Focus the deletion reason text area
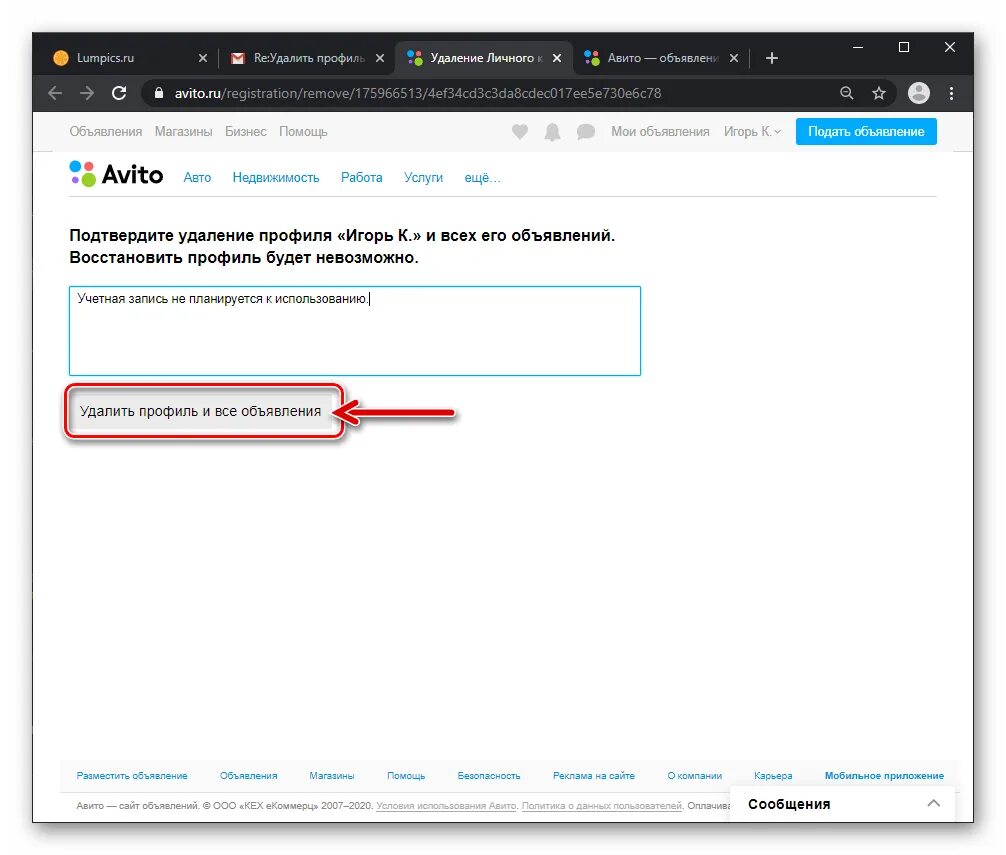The image size is (1006, 855). point(355,331)
